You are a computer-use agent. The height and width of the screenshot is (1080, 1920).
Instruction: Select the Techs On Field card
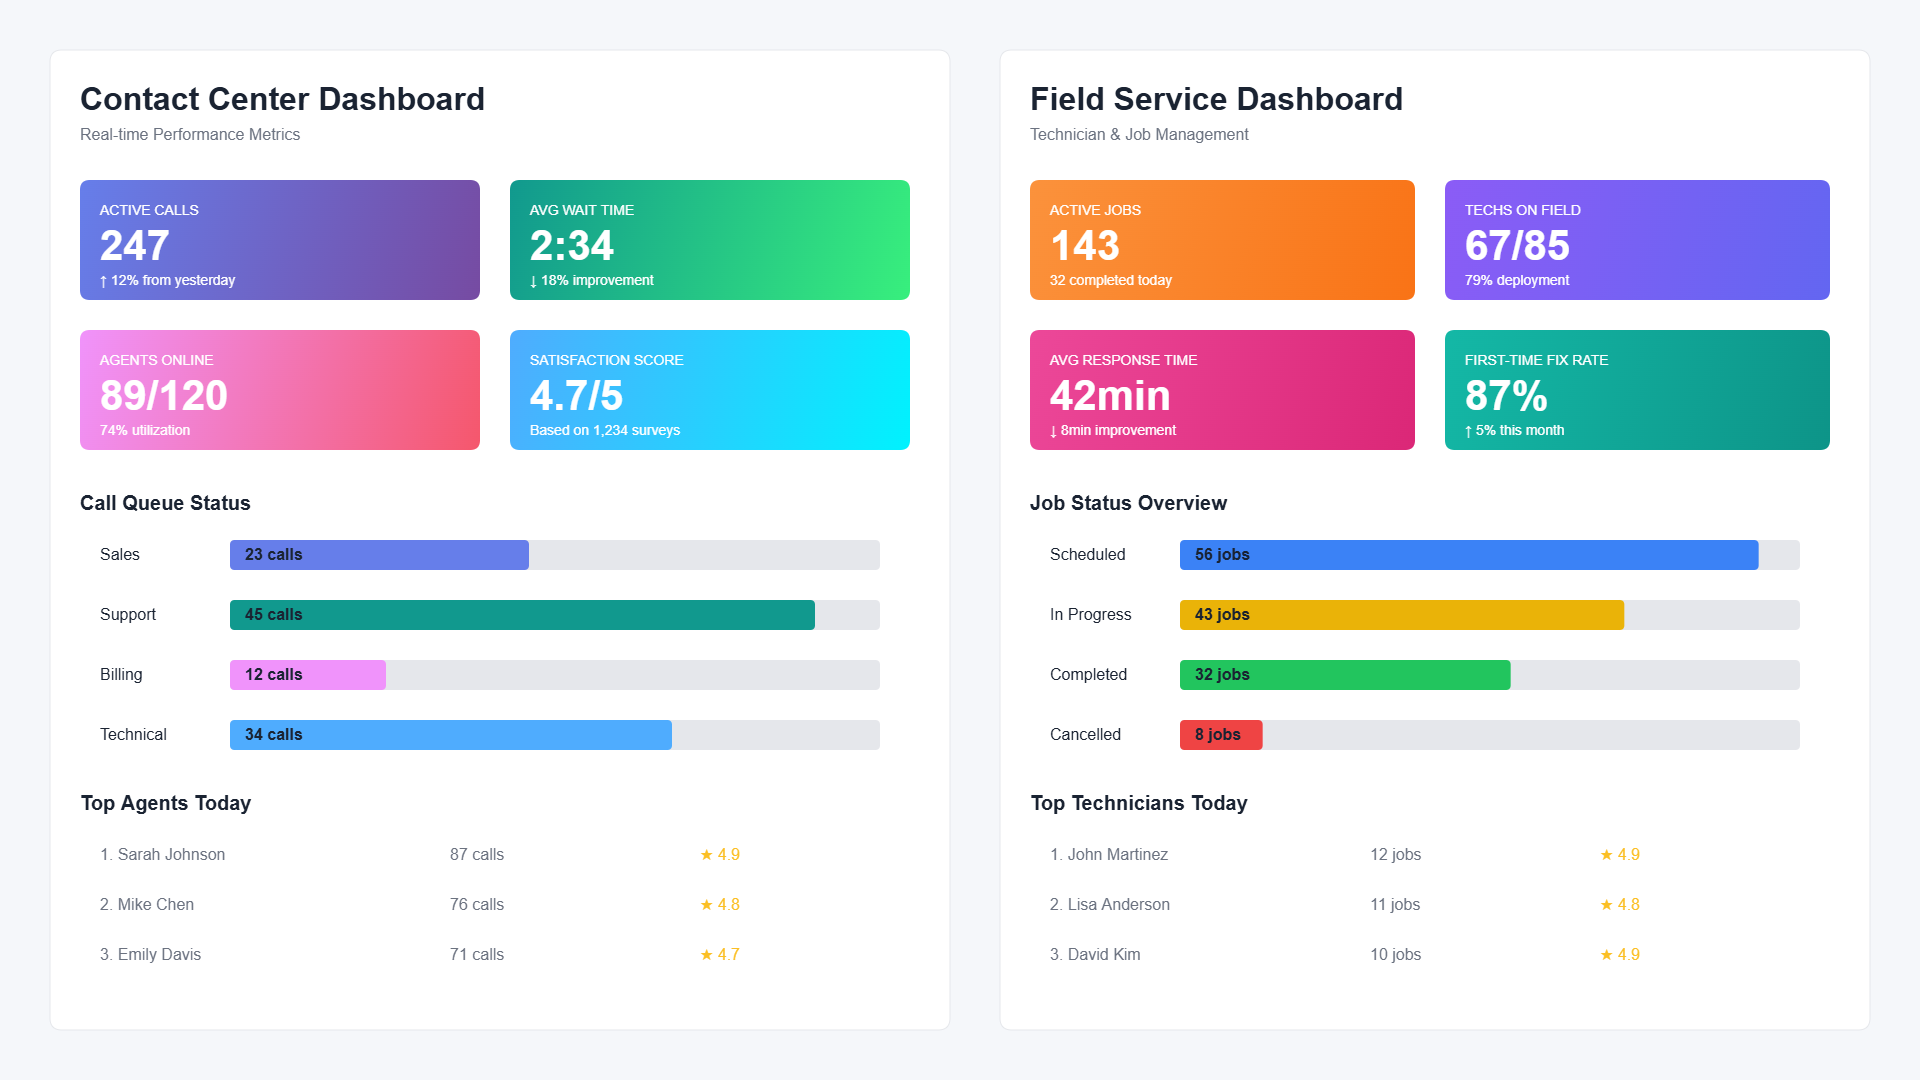[1637, 240]
